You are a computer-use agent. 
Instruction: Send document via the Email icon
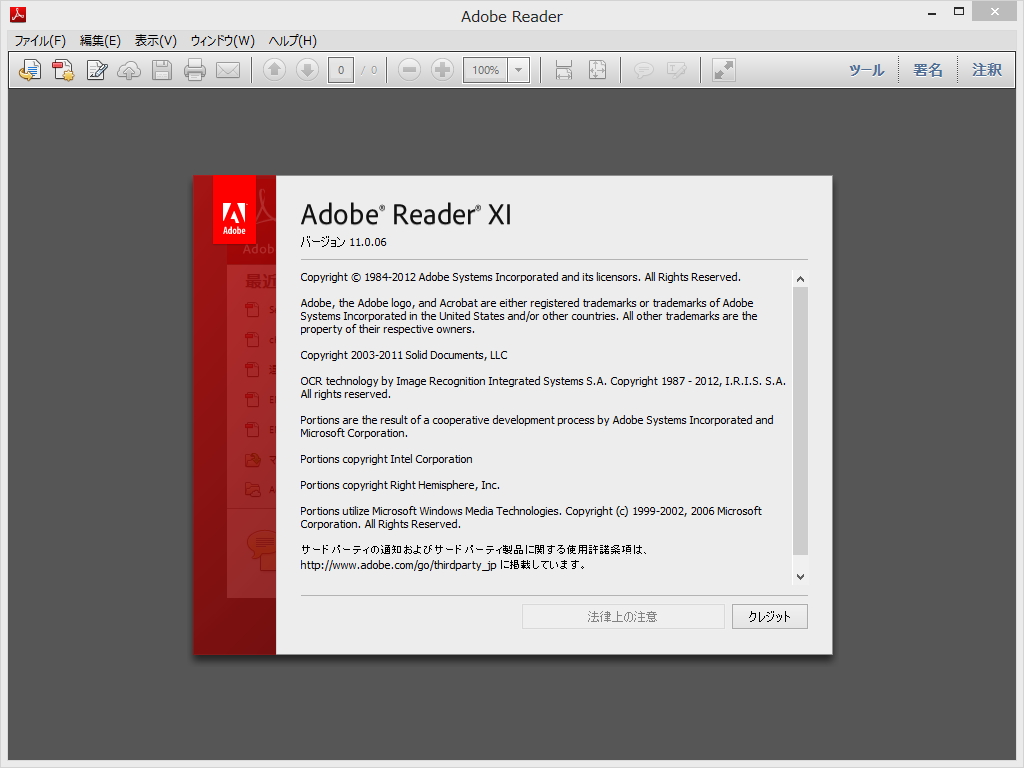tap(227, 70)
